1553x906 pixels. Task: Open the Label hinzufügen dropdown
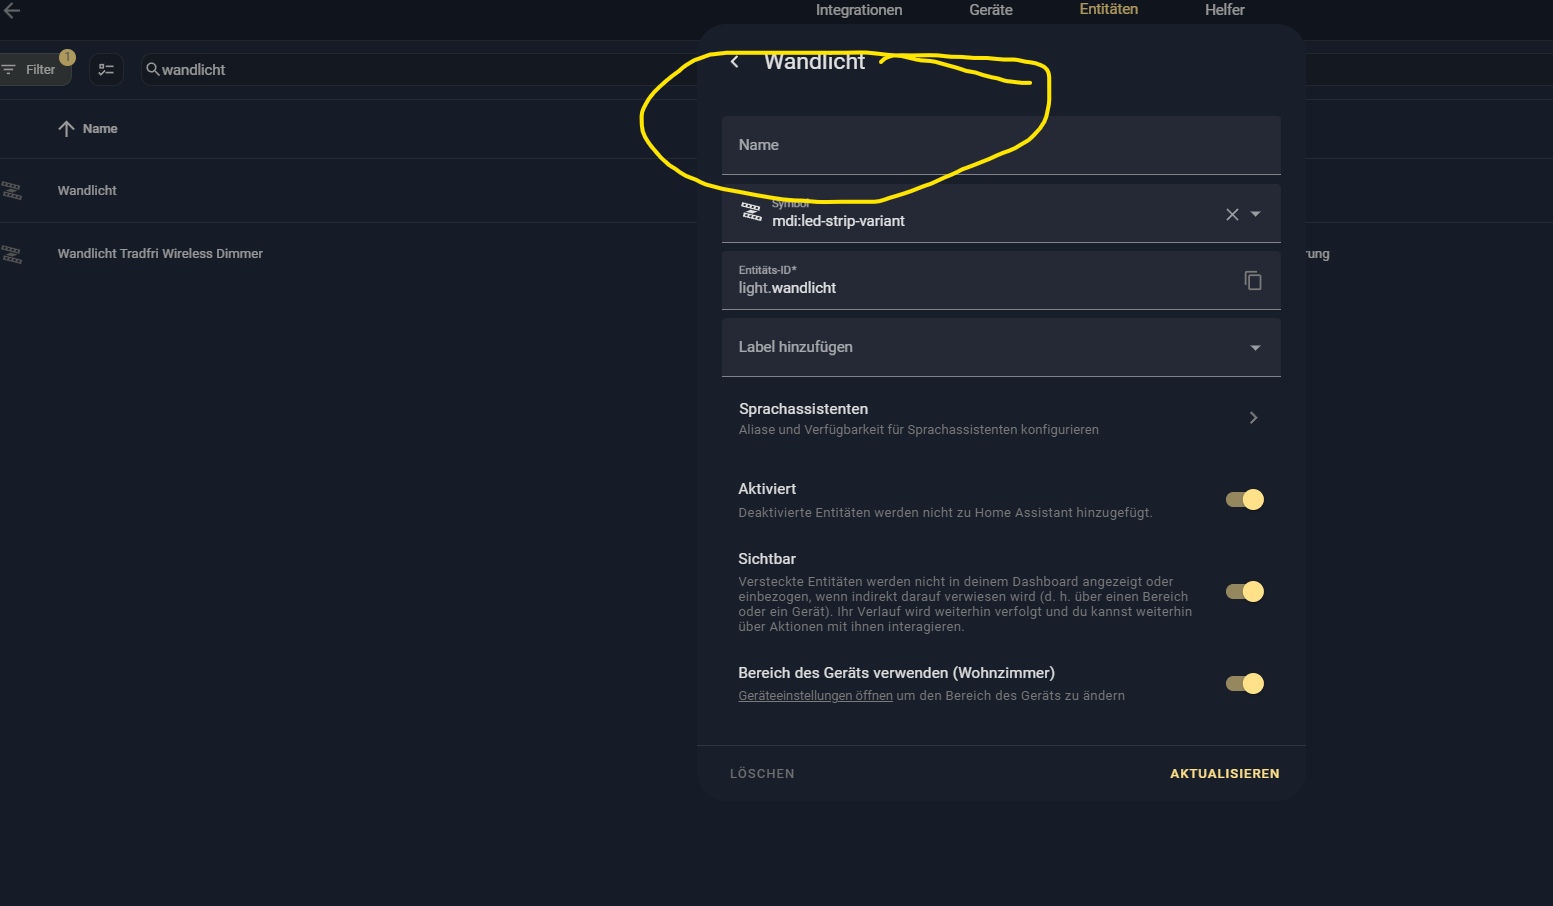pyautogui.click(x=1001, y=348)
